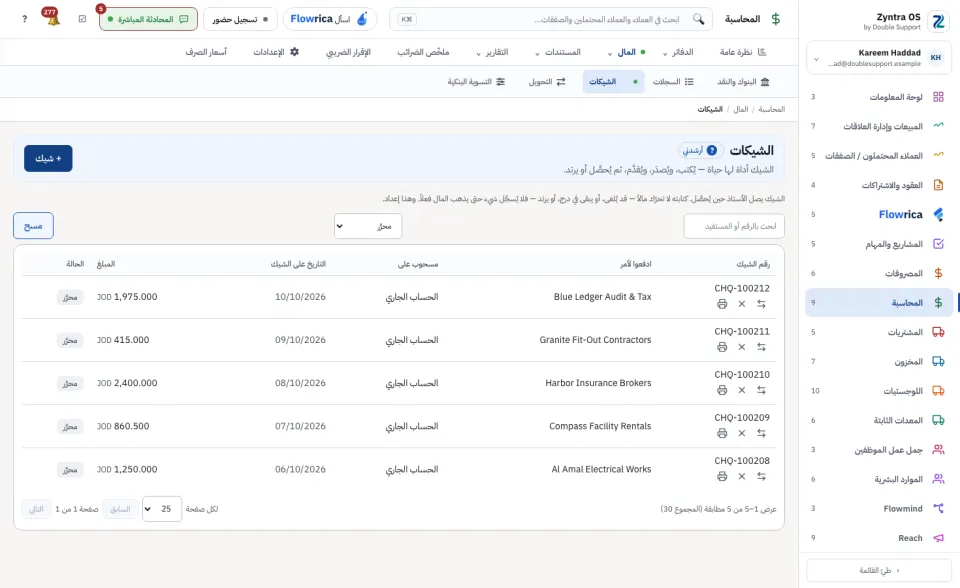Open Reach in sidebar

(879, 538)
